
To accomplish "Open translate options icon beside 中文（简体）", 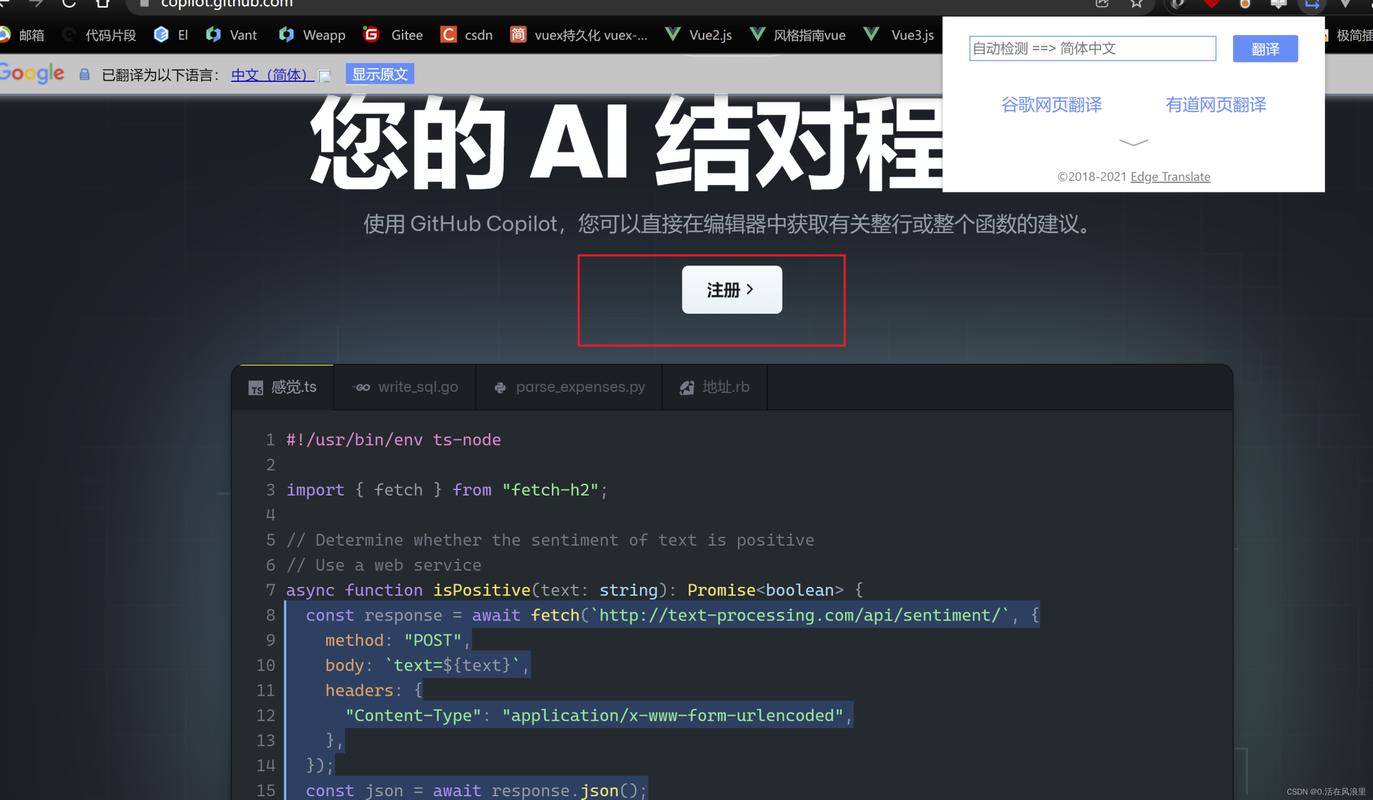I will pyautogui.click(x=324, y=76).
